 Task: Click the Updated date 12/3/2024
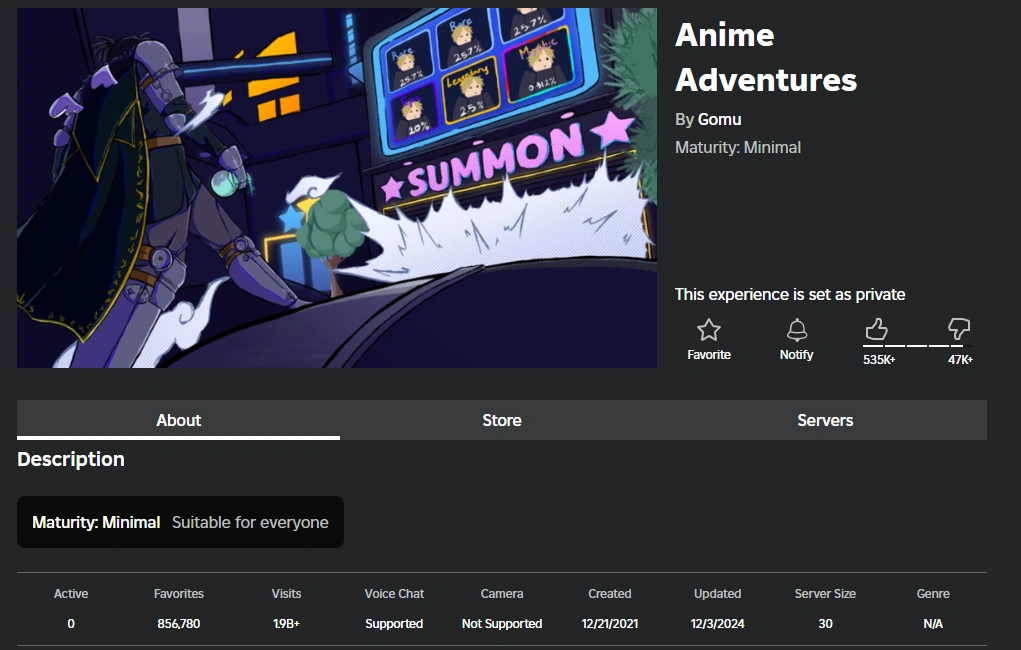coord(716,623)
